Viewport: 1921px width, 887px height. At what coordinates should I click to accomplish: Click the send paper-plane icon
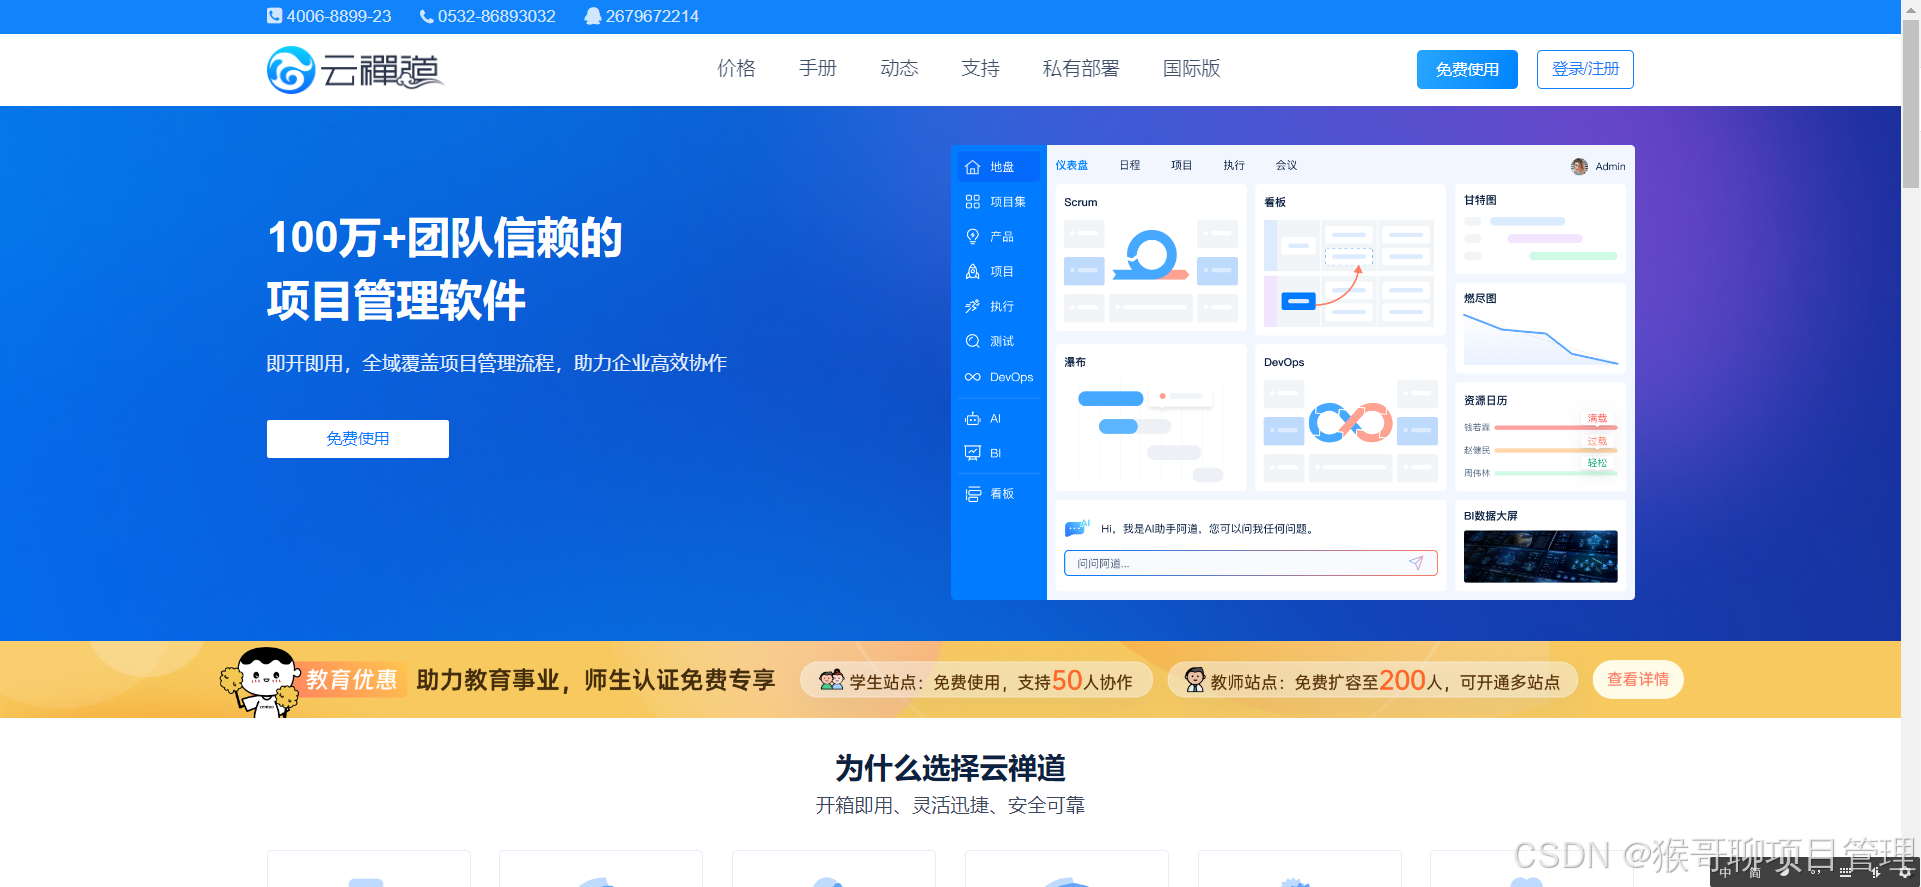pos(1416,563)
